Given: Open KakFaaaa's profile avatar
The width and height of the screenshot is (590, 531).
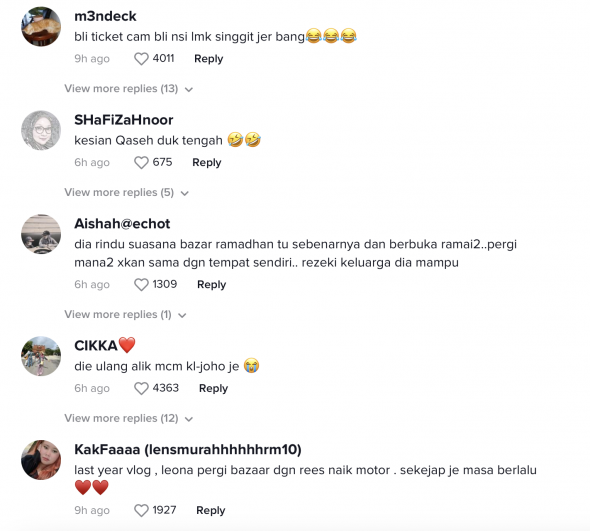Looking at the screenshot, I should (x=41, y=460).
